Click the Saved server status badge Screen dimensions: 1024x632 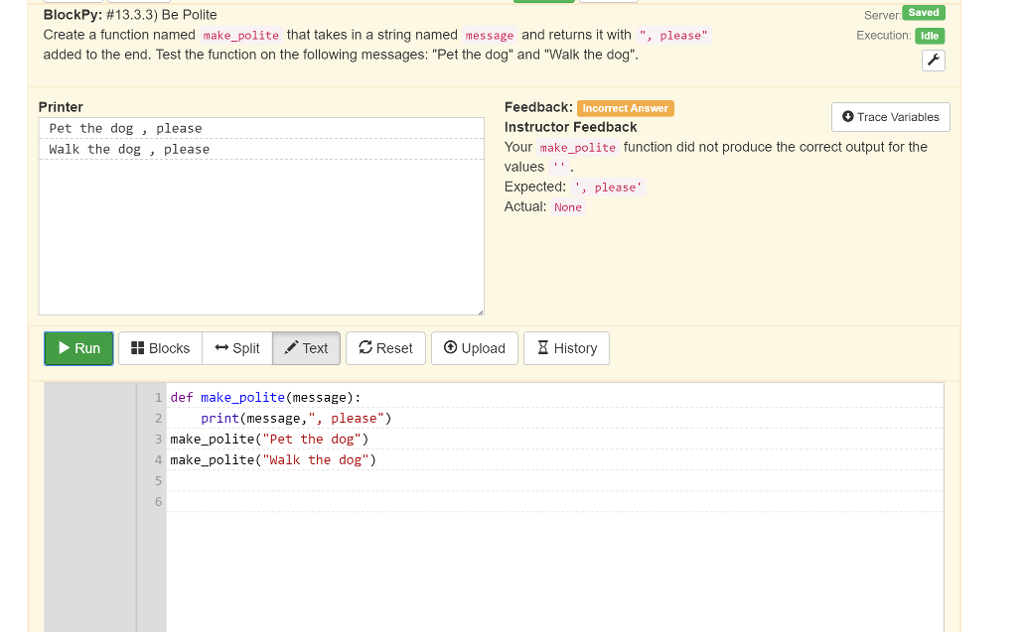923,13
